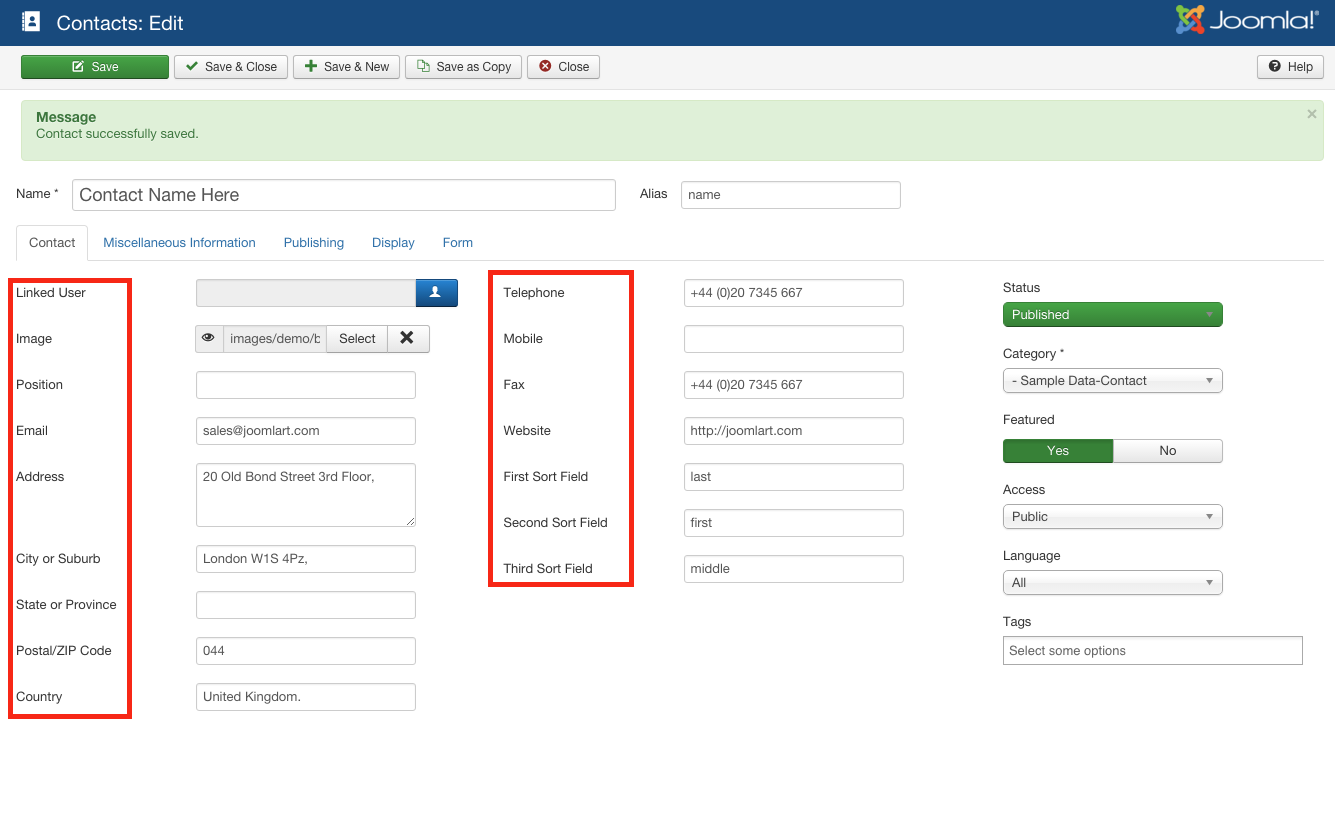Open Help from the toolbar
1335x837 pixels.
[1290, 67]
